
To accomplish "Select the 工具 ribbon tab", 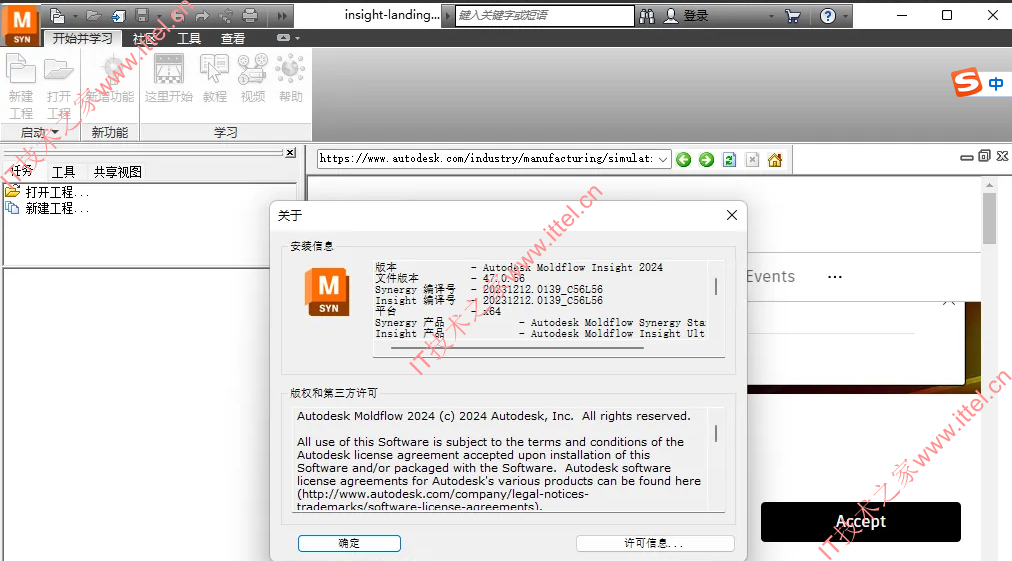I will 189,39.
